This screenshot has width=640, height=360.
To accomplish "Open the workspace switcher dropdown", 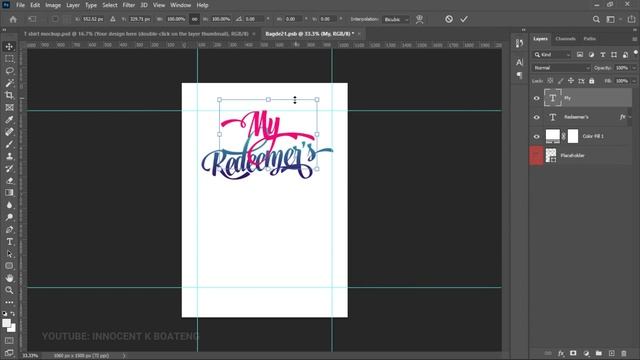I will (x=613, y=19).
